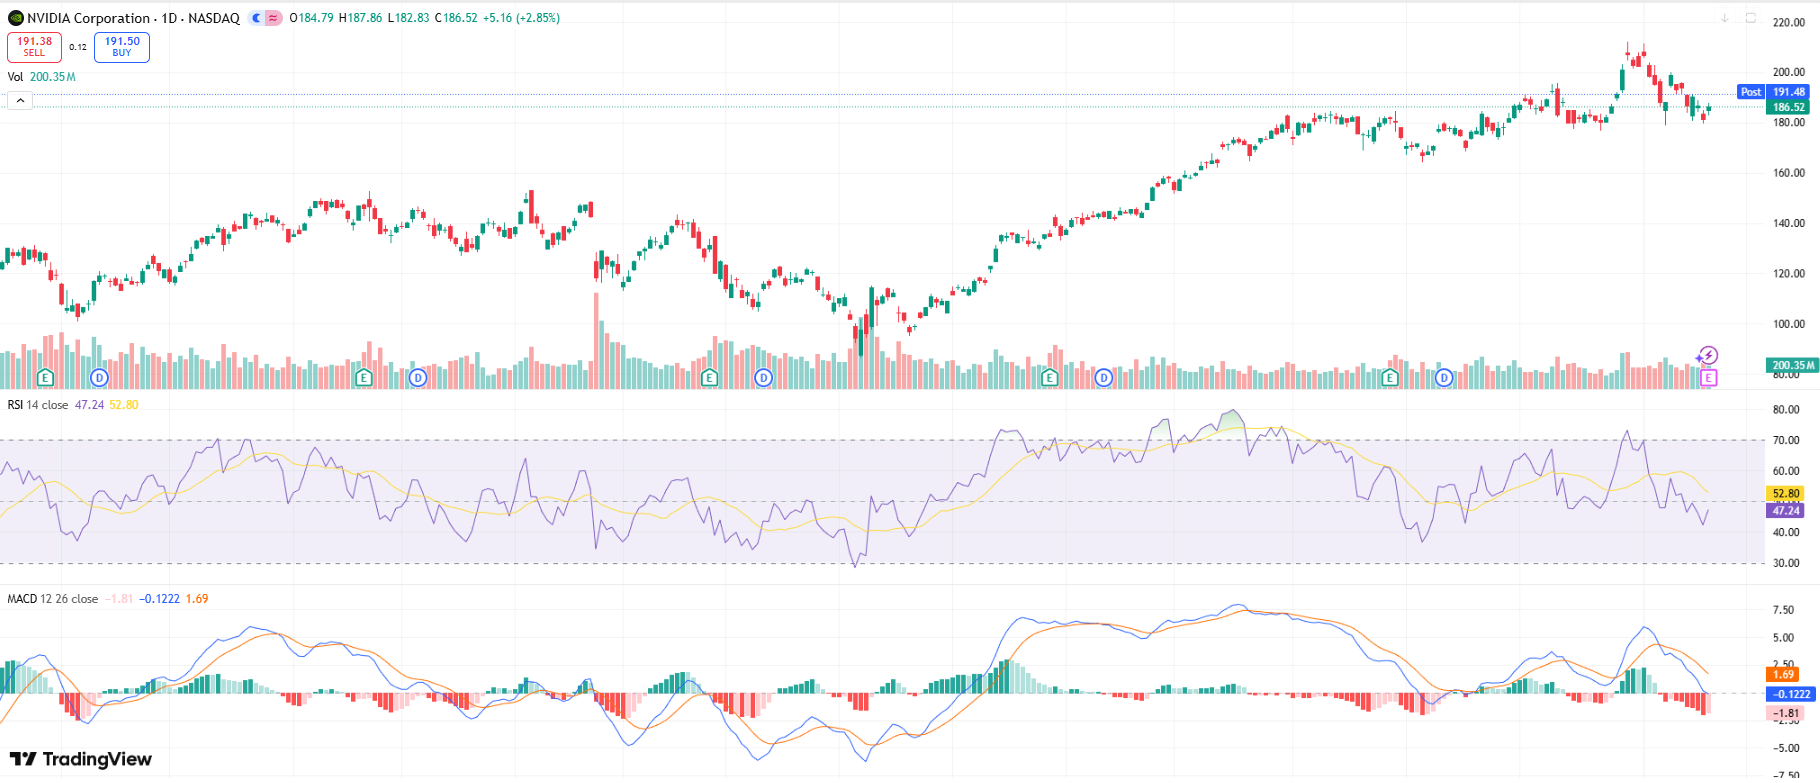Select the Vol indicator legend

click(15, 77)
